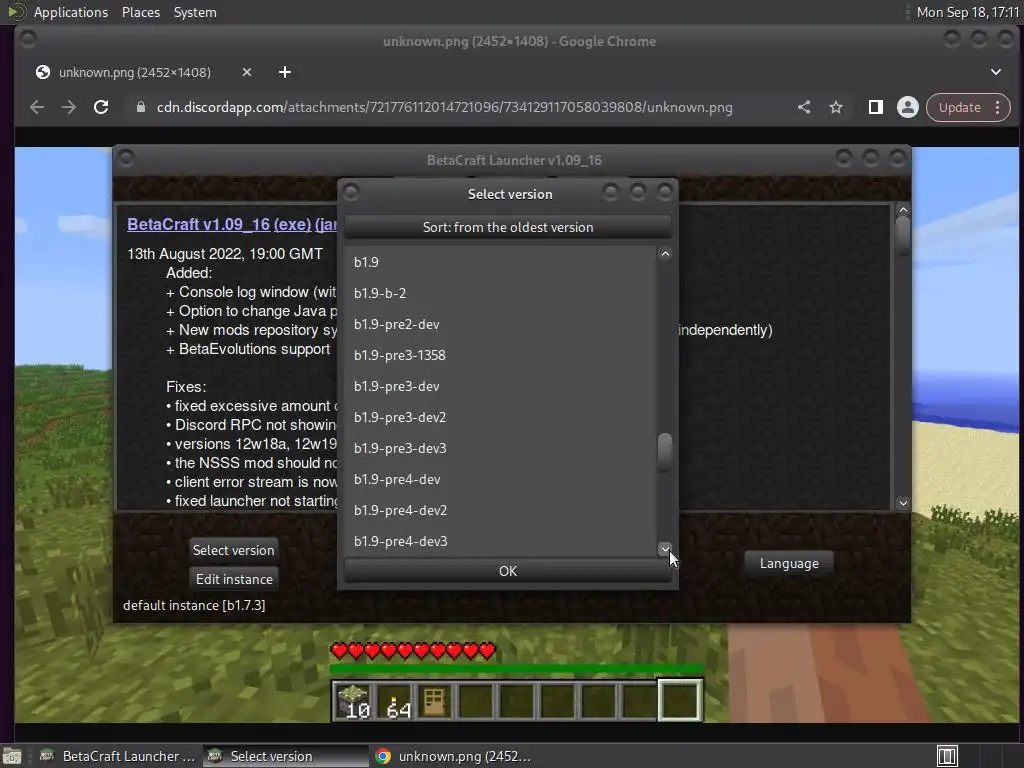The image size is (1024, 768).
Task: Switch to Select version taskbar item
Action: (x=285, y=756)
